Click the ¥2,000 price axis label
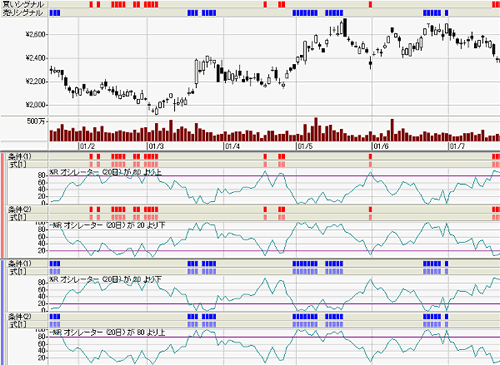500x365 pixels. tap(36, 105)
